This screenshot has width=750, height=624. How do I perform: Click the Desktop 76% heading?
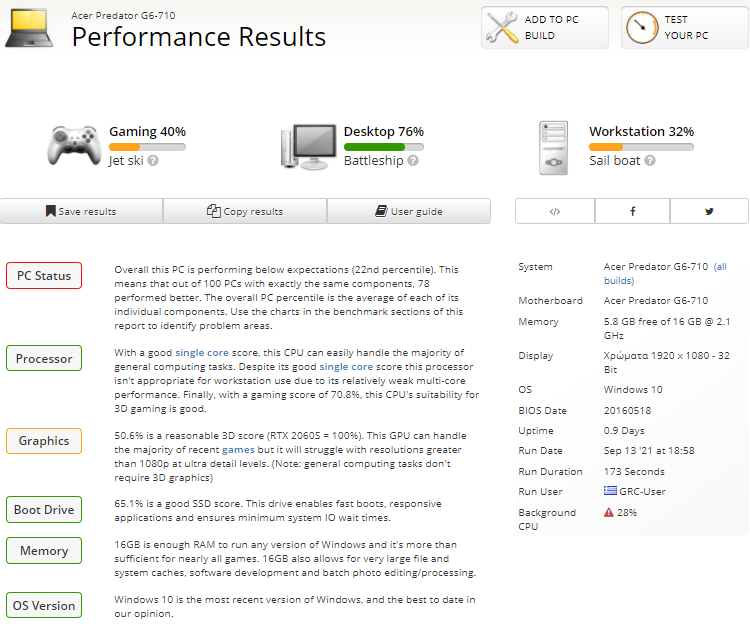(384, 131)
